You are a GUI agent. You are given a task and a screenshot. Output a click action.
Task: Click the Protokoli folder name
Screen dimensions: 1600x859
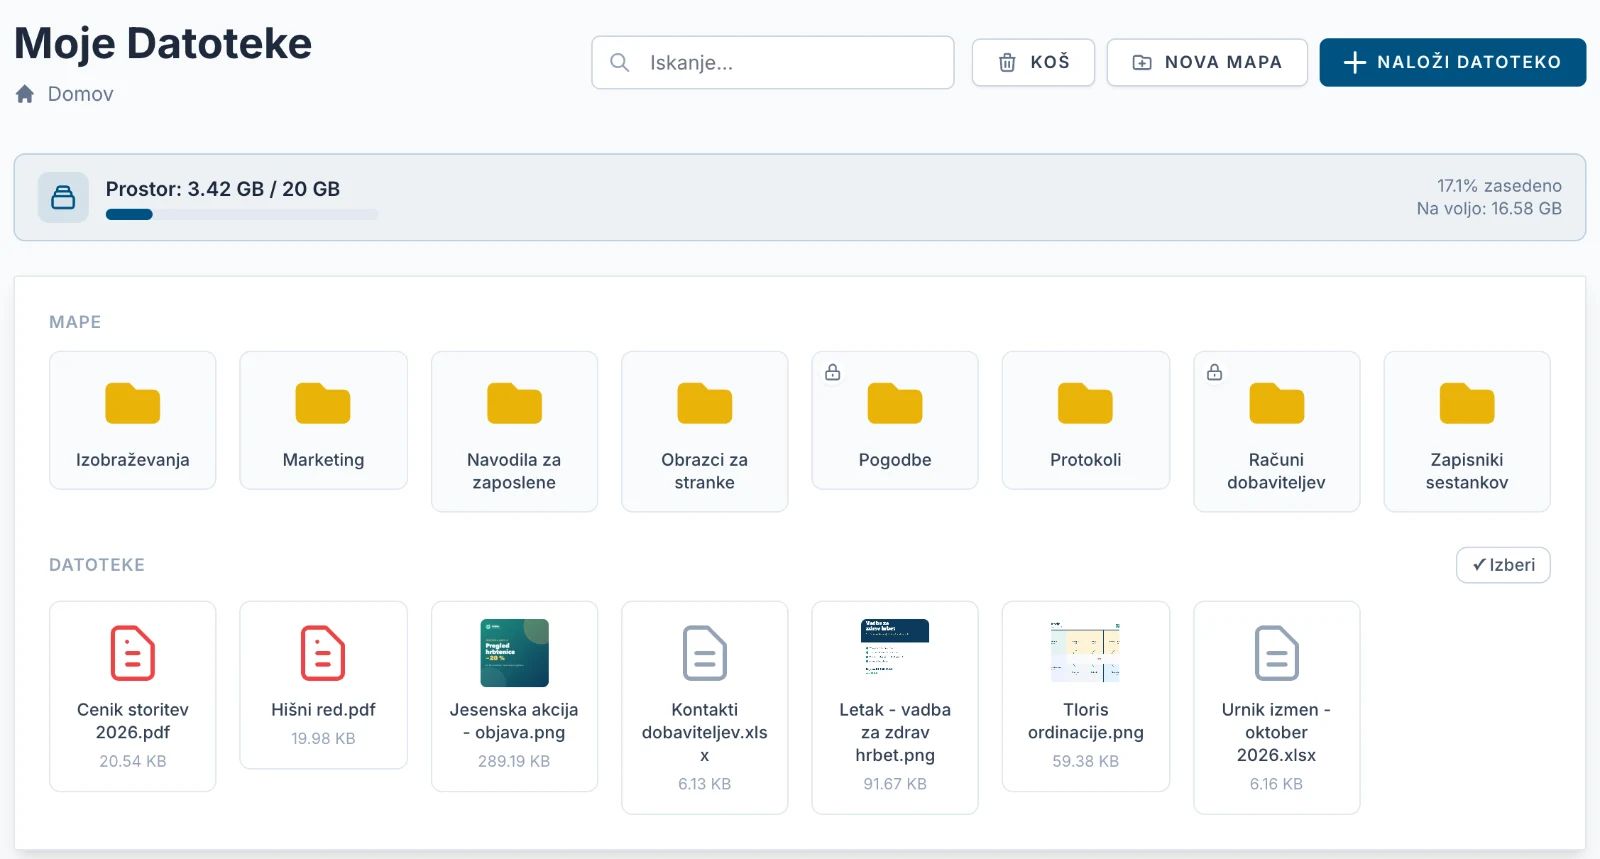coord(1086,460)
